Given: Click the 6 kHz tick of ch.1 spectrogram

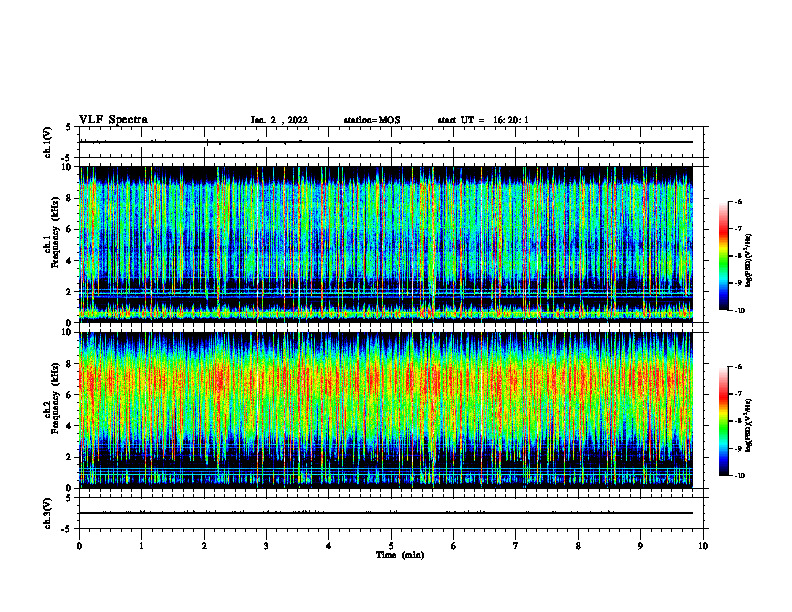Looking at the screenshot, I should 71,229.
